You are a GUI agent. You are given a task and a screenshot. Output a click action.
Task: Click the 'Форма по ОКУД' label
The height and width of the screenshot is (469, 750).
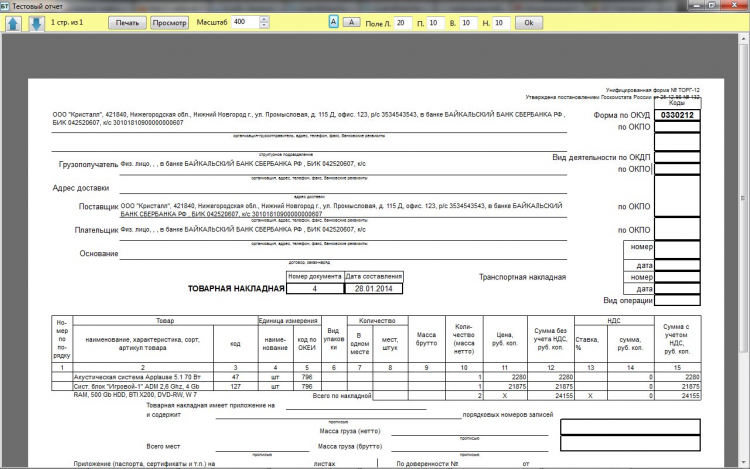621,115
